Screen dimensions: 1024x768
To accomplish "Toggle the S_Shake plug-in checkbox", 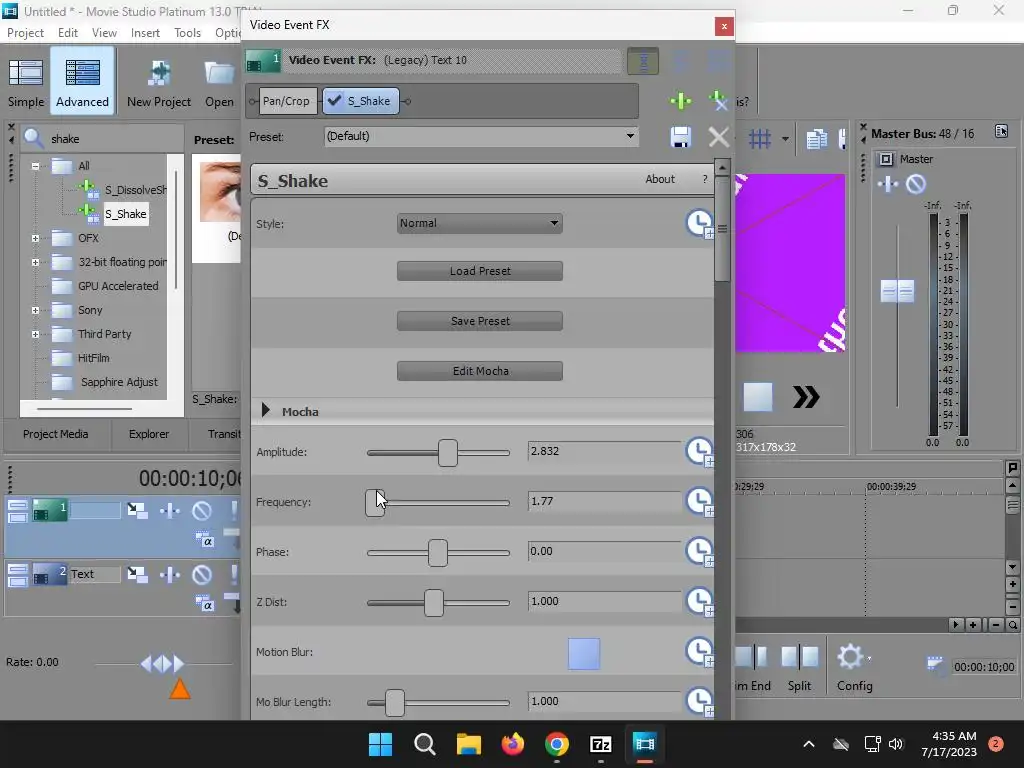I will 334,101.
